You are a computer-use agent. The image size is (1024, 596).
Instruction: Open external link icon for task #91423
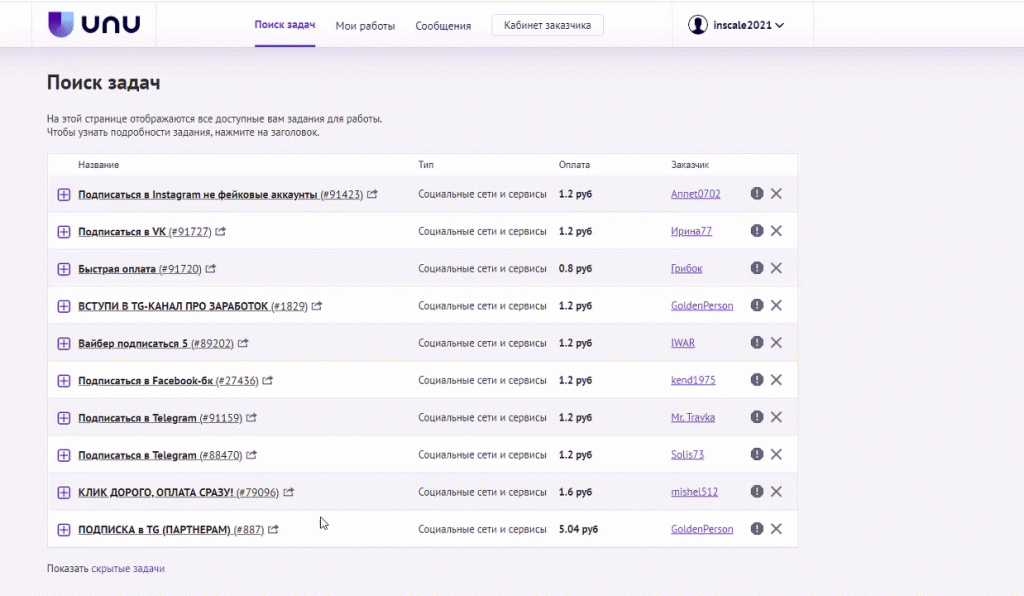click(372, 194)
